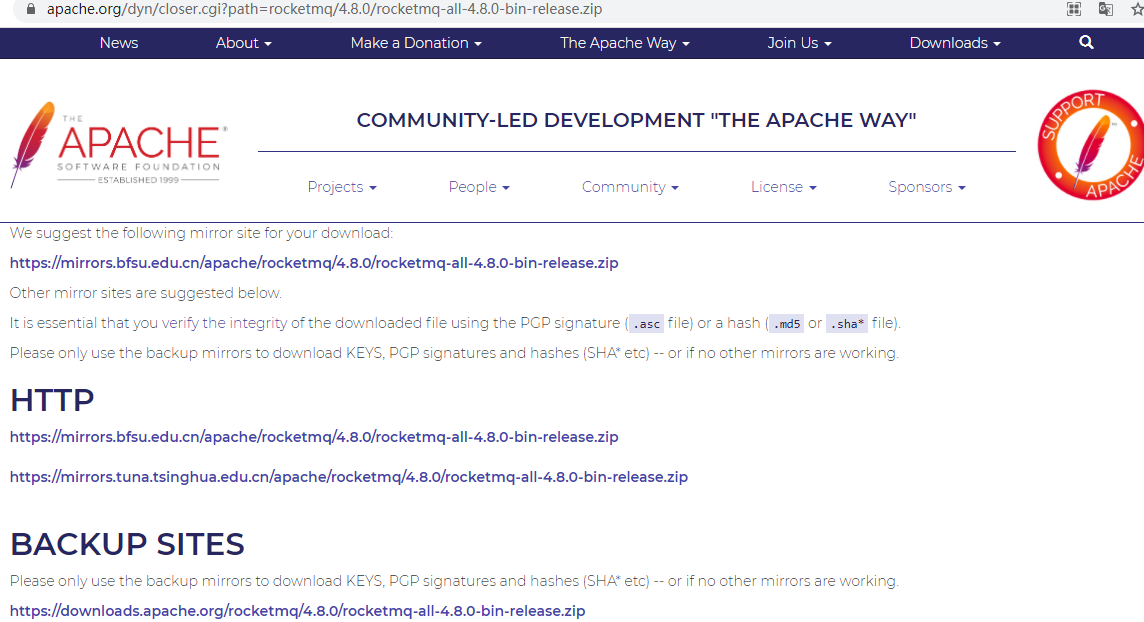Screen dimensions: 1144x622
Task: Bookmark this page with star icon
Action: (1137, 9)
